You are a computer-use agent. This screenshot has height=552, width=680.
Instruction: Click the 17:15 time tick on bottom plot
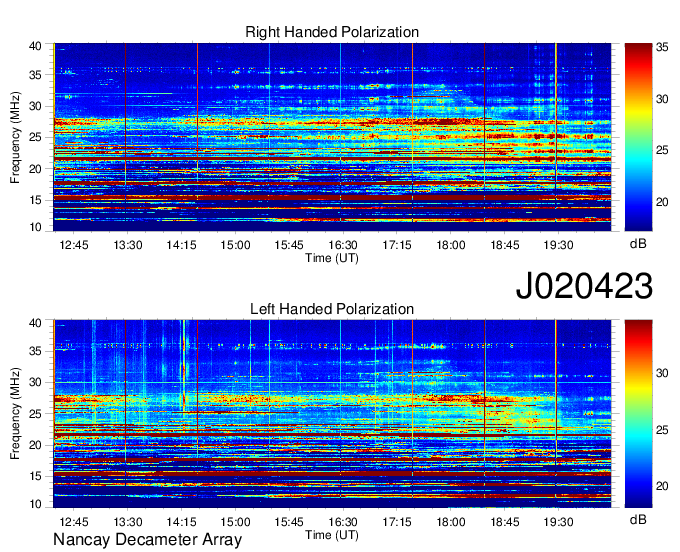pyautogui.click(x=397, y=522)
